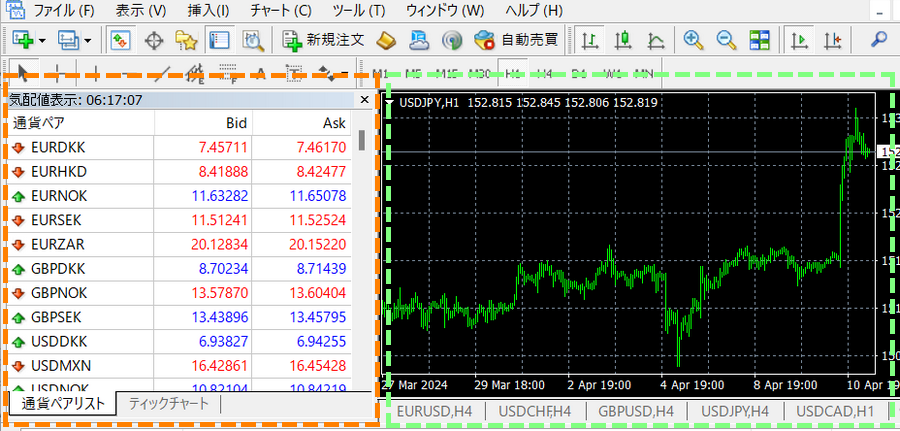Open the Signals radio-wave icon

(452, 40)
